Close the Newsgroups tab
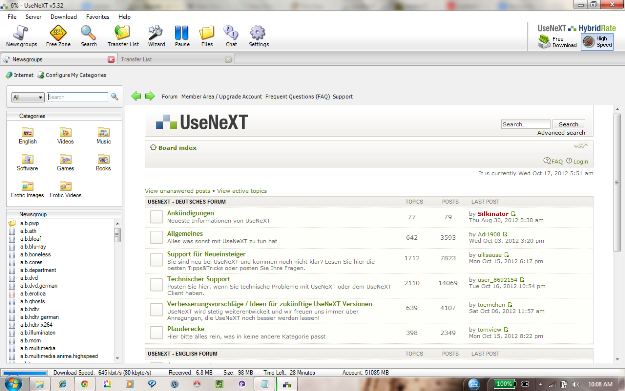The height and width of the screenshot is (391, 625). click(x=111, y=59)
